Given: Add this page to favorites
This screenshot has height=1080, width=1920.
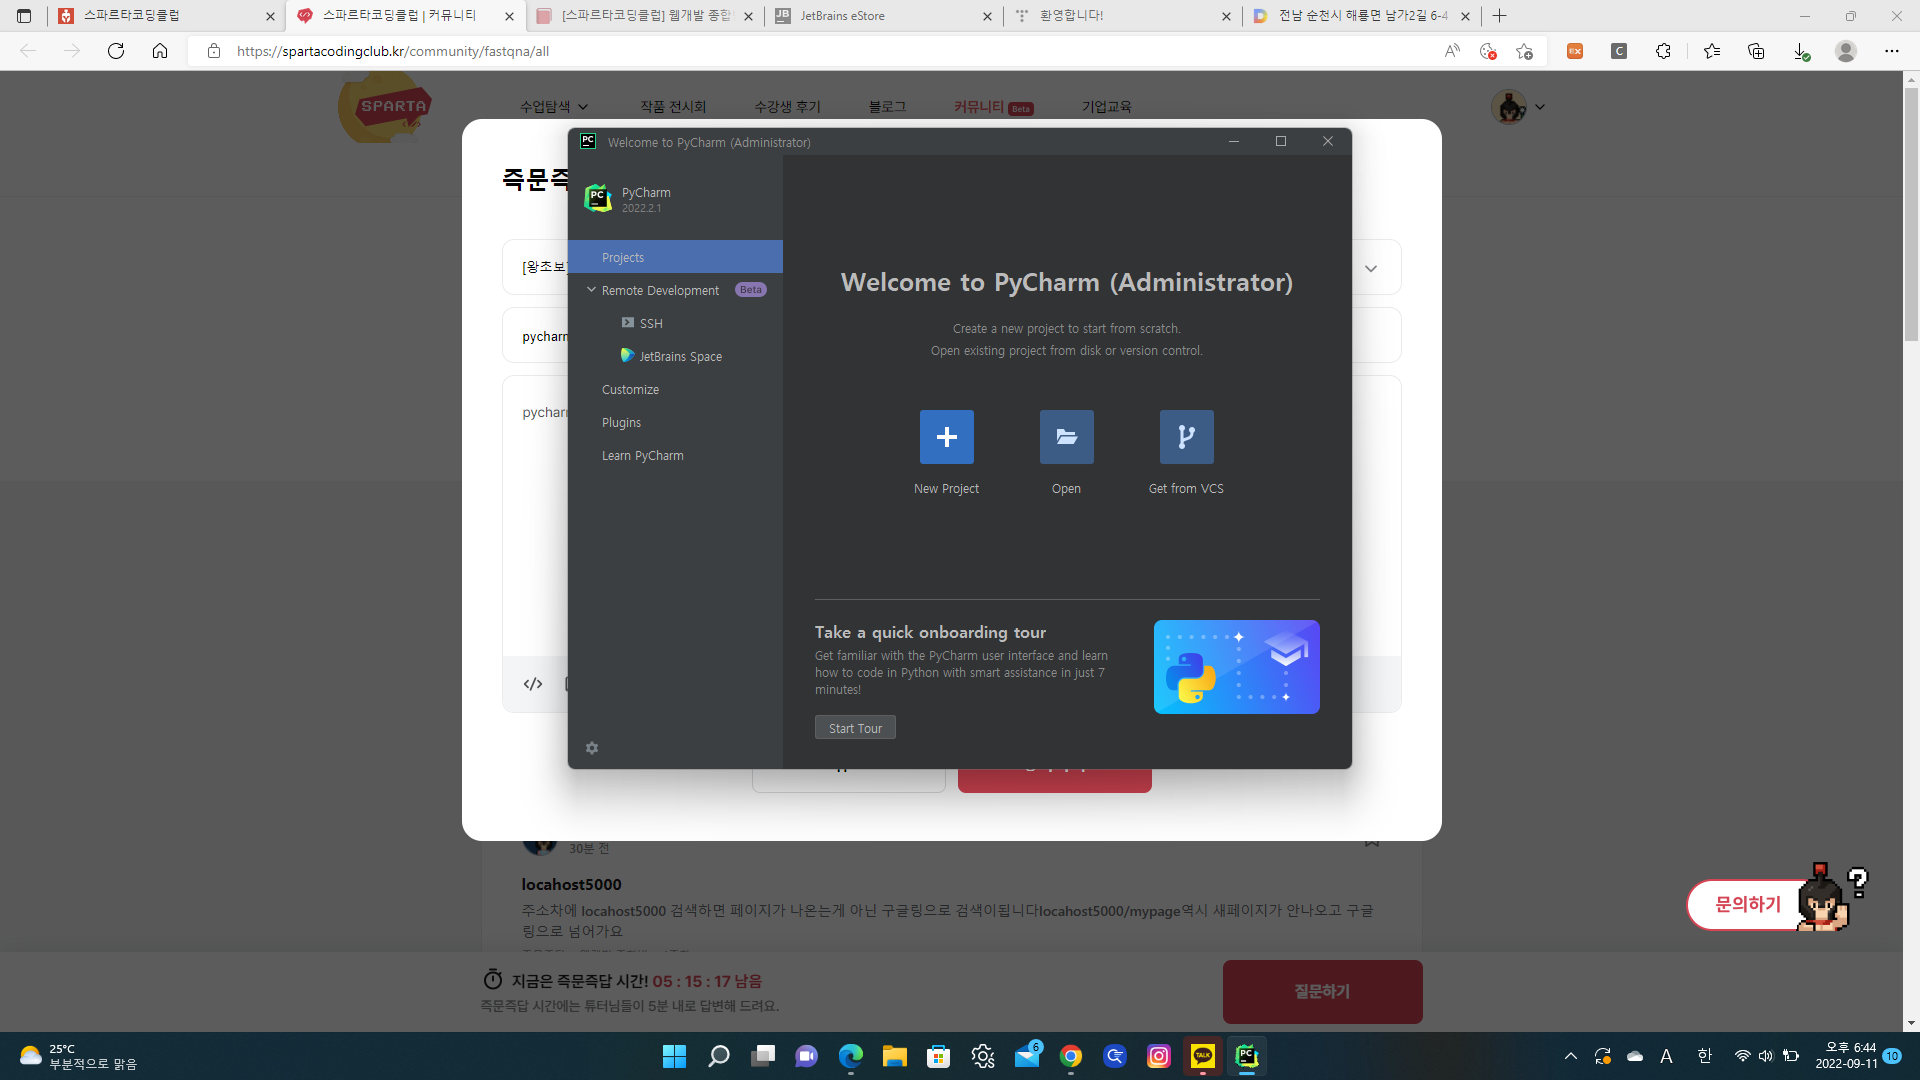Looking at the screenshot, I should [1524, 51].
